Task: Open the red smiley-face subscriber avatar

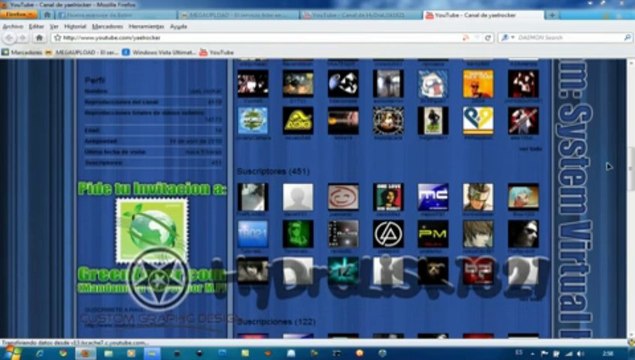Action: (343, 197)
